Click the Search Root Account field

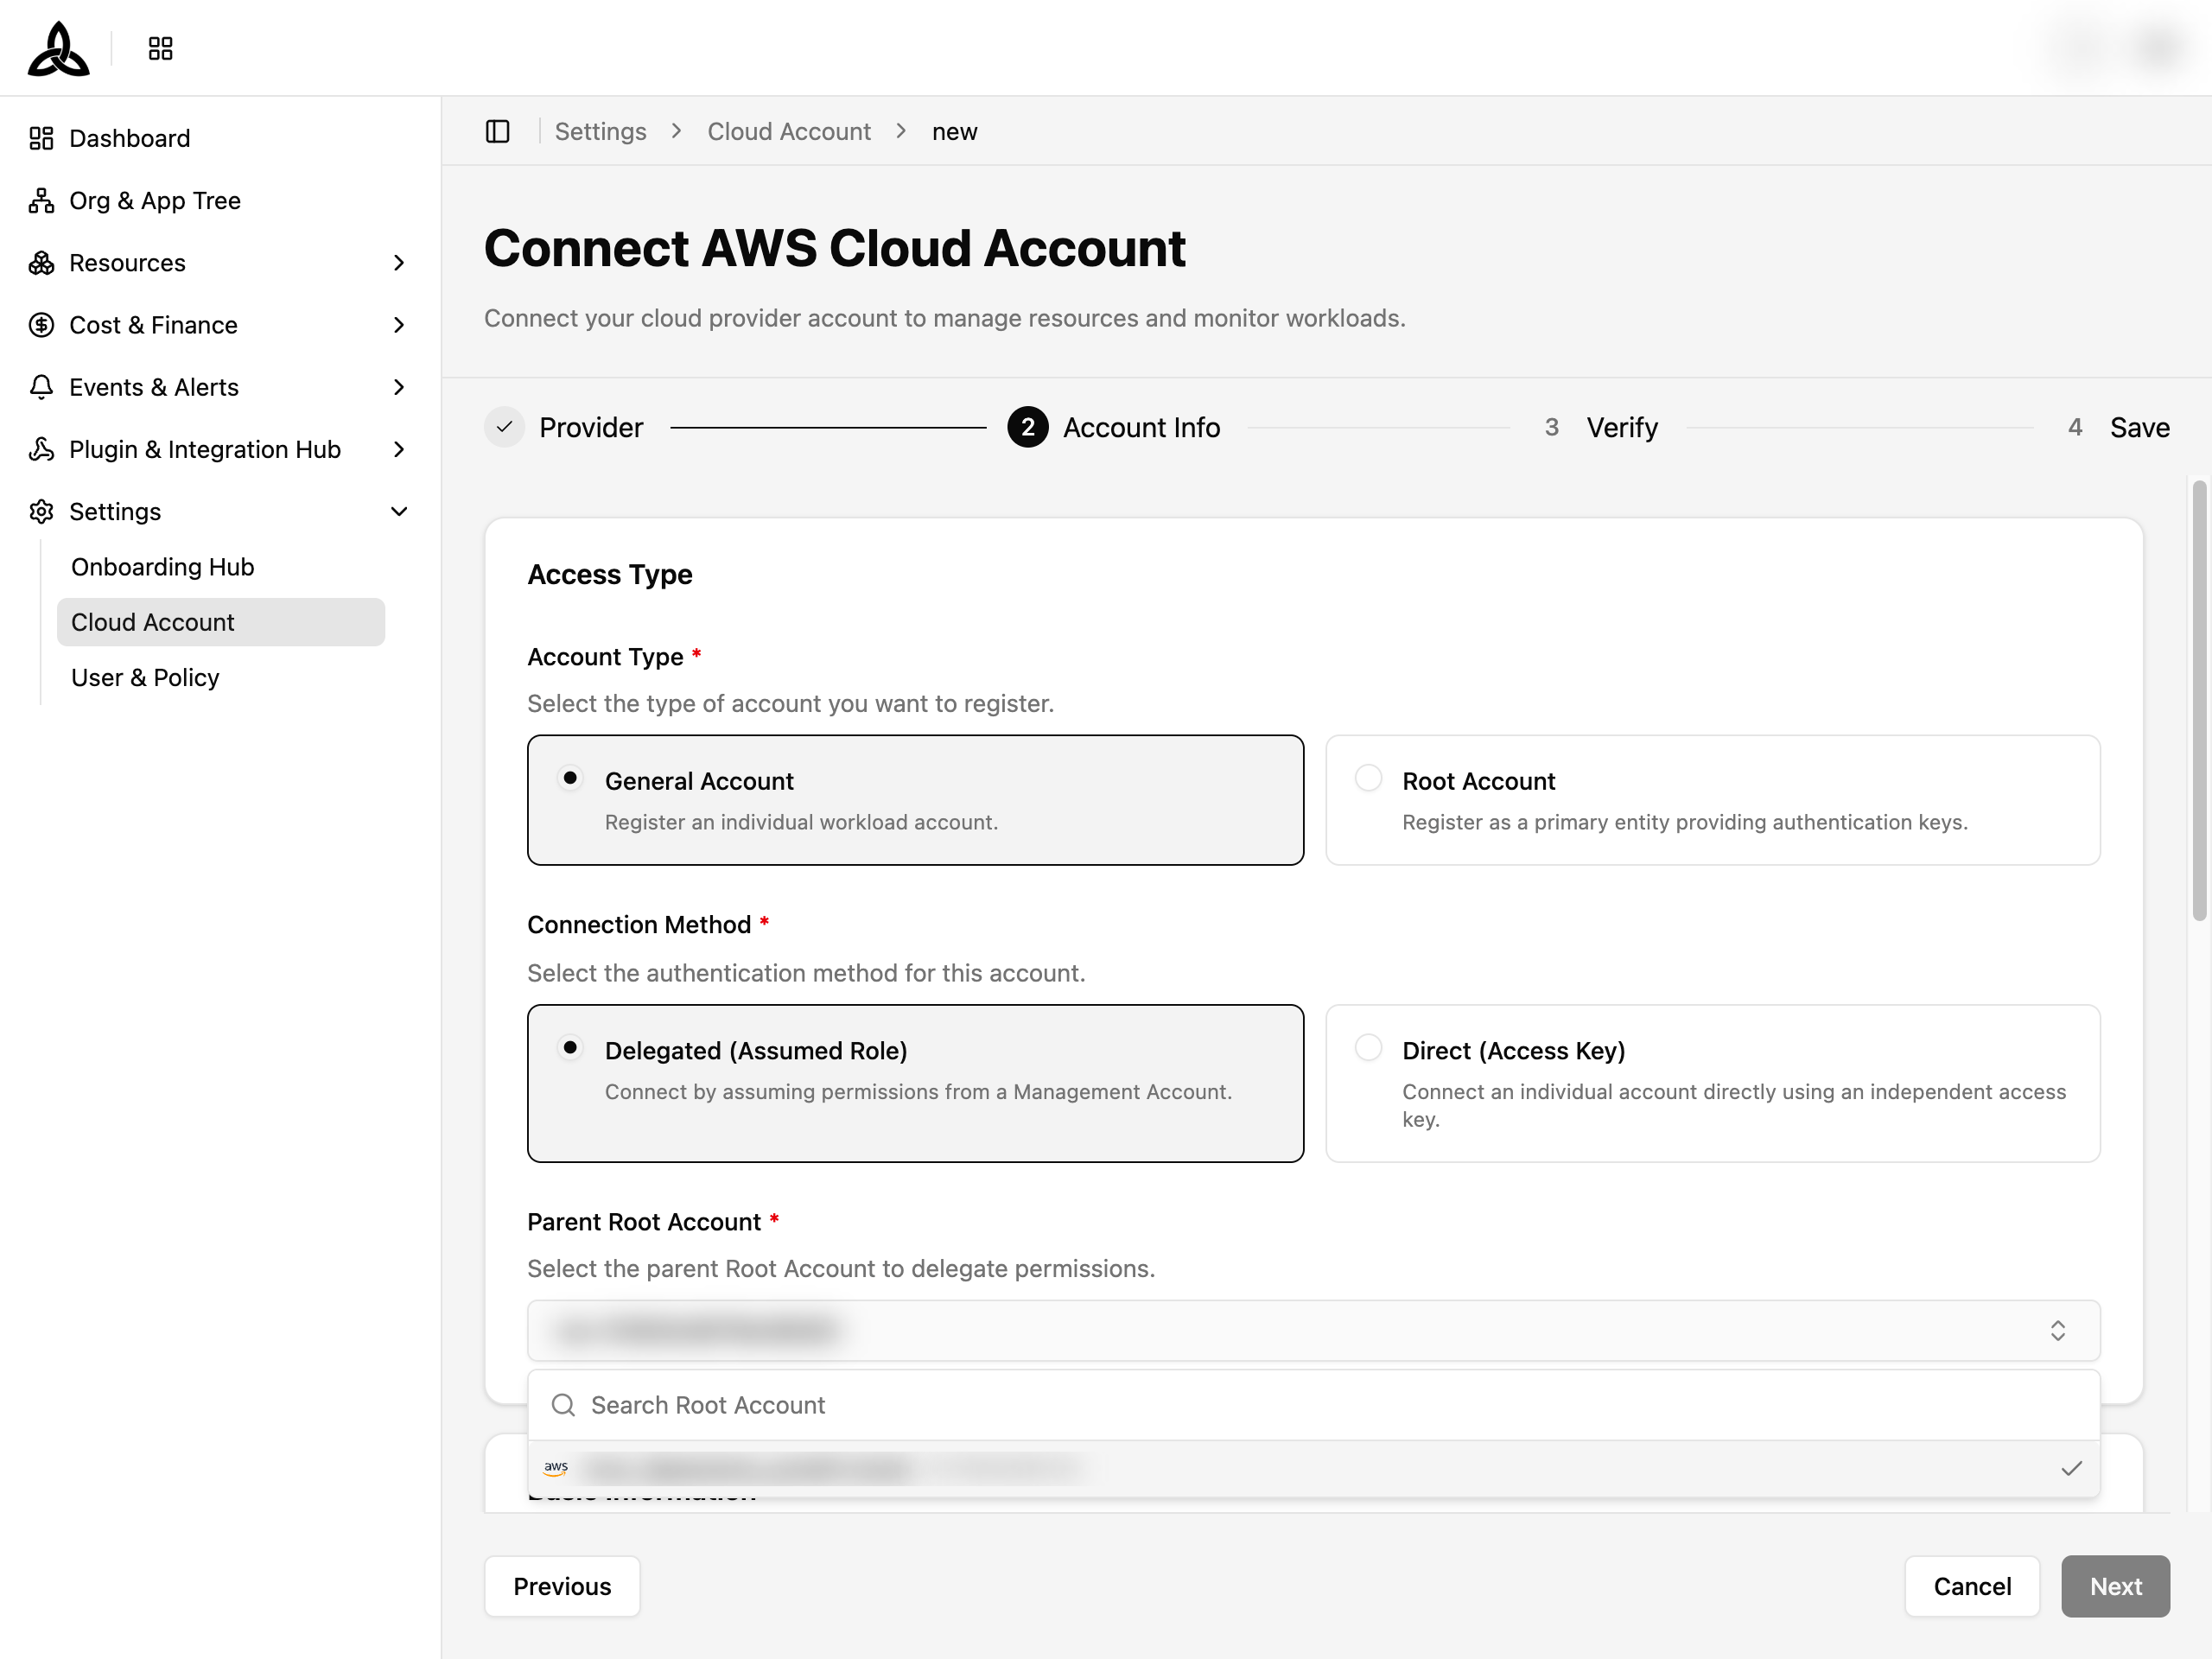1313,1405
